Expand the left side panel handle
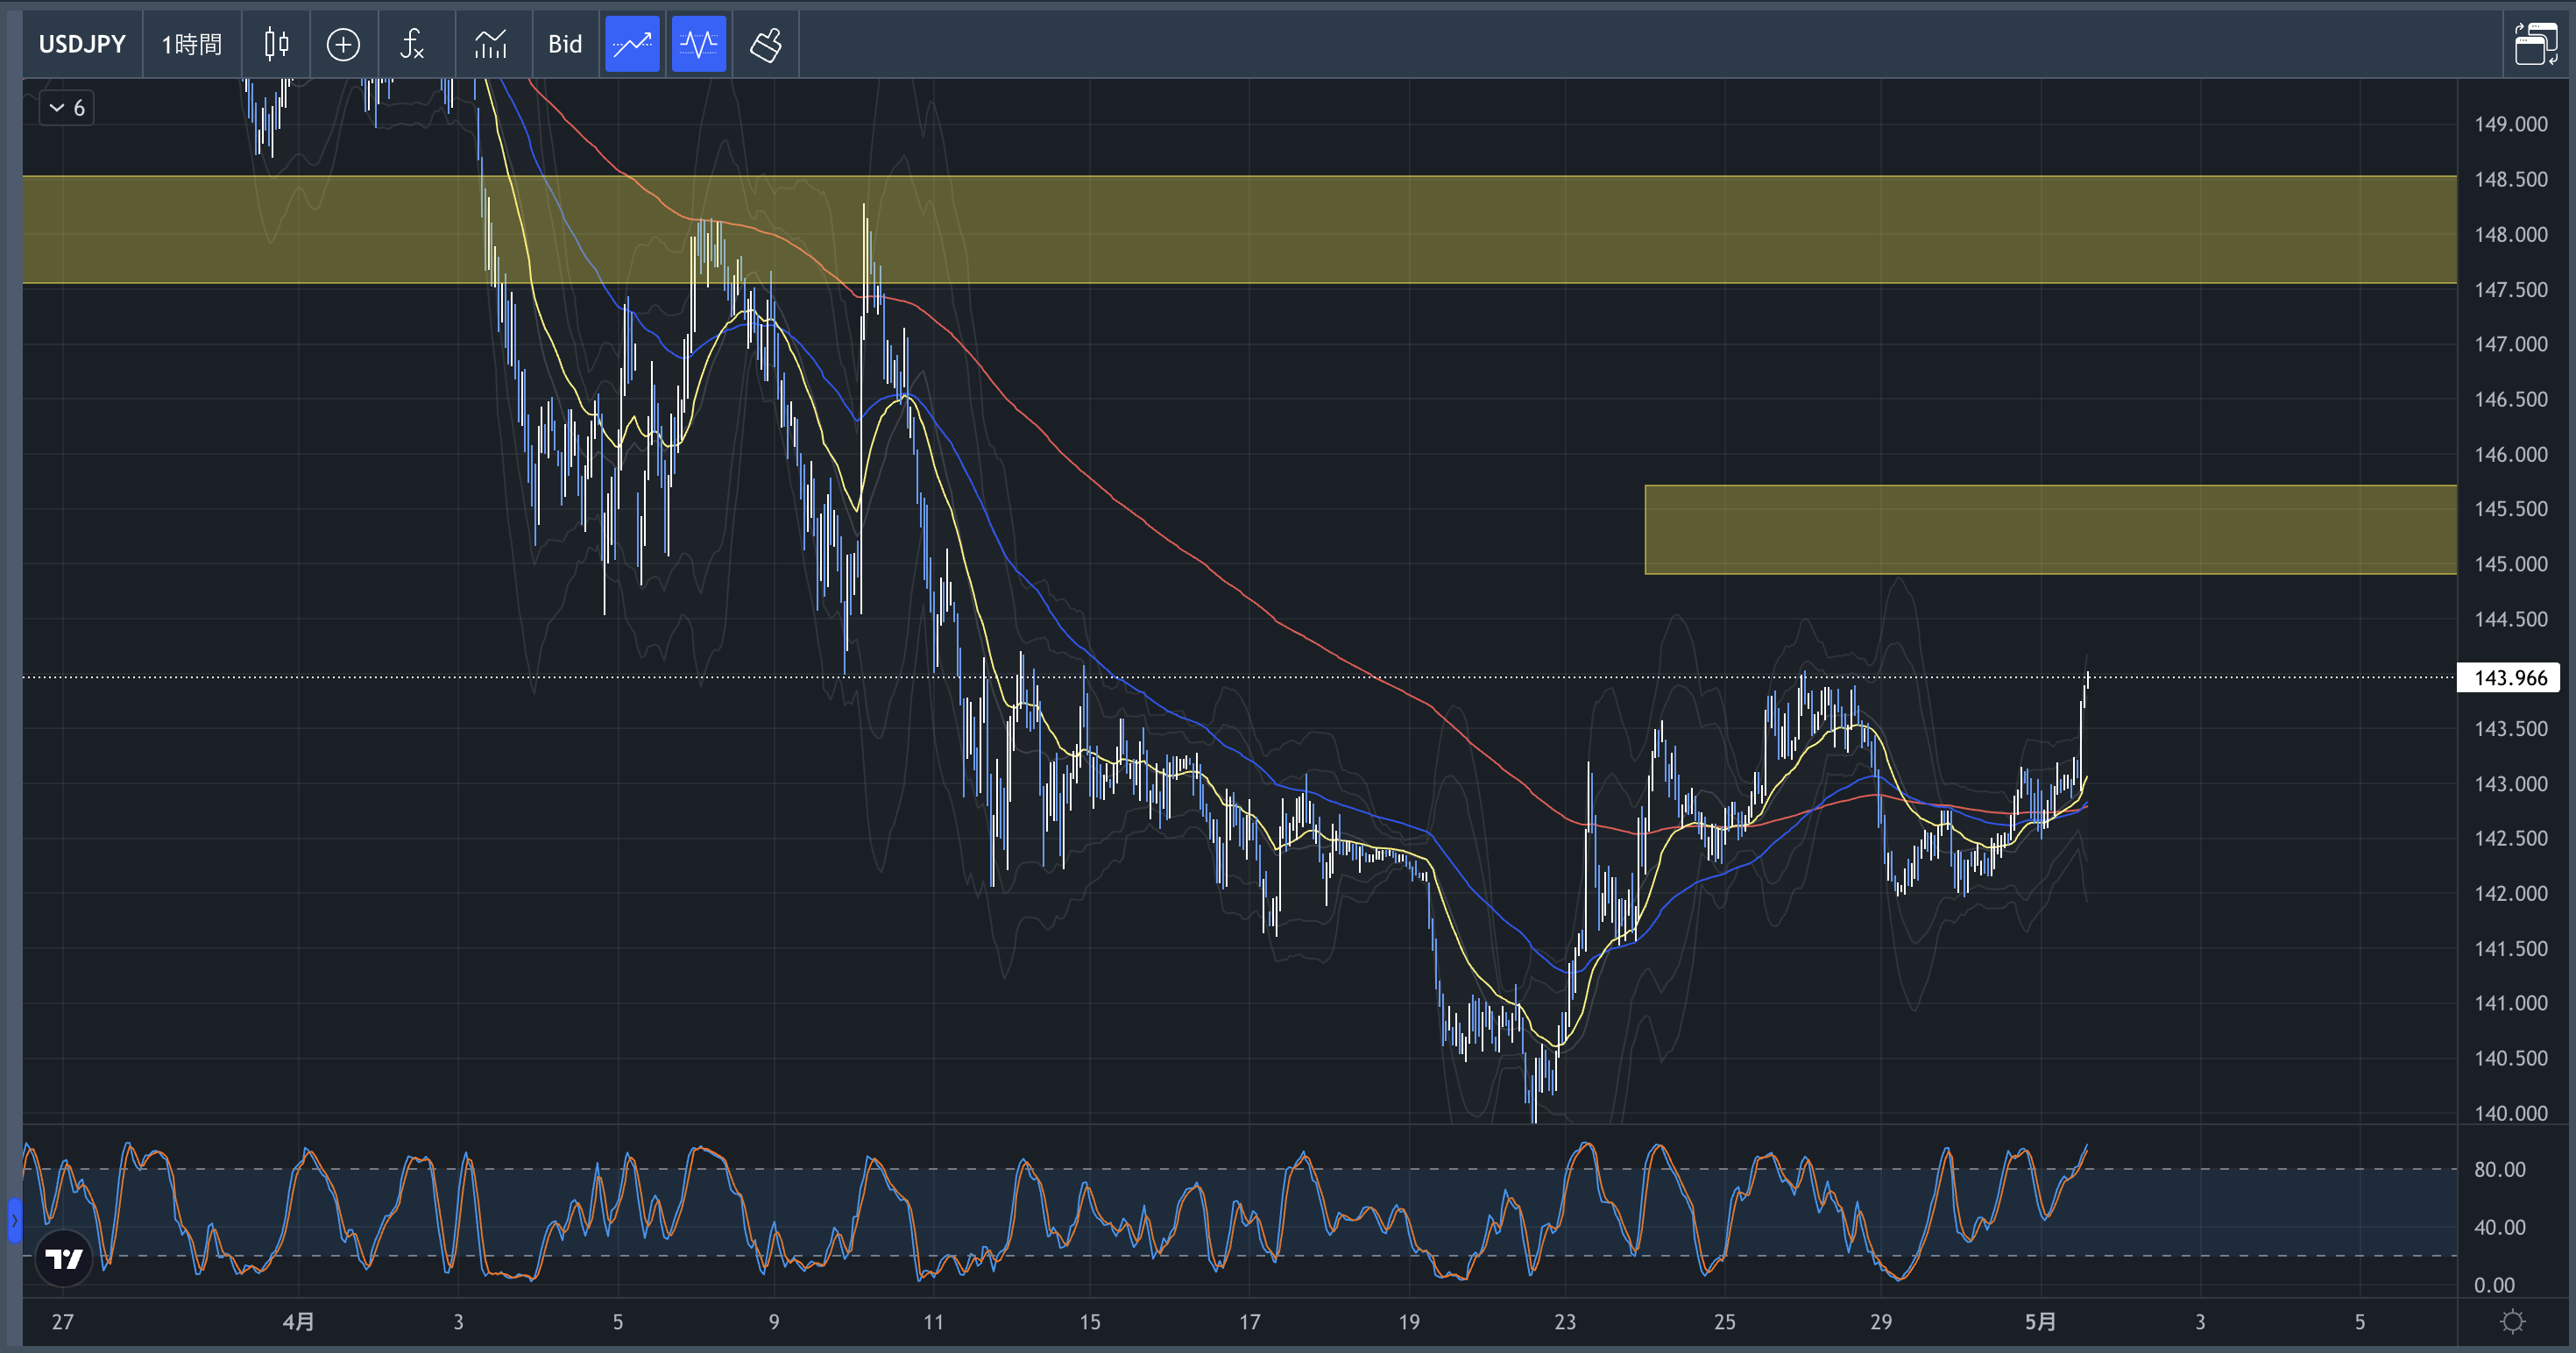The width and height of the screenshot is (2576, 1353). click(x=14, y=1221)
